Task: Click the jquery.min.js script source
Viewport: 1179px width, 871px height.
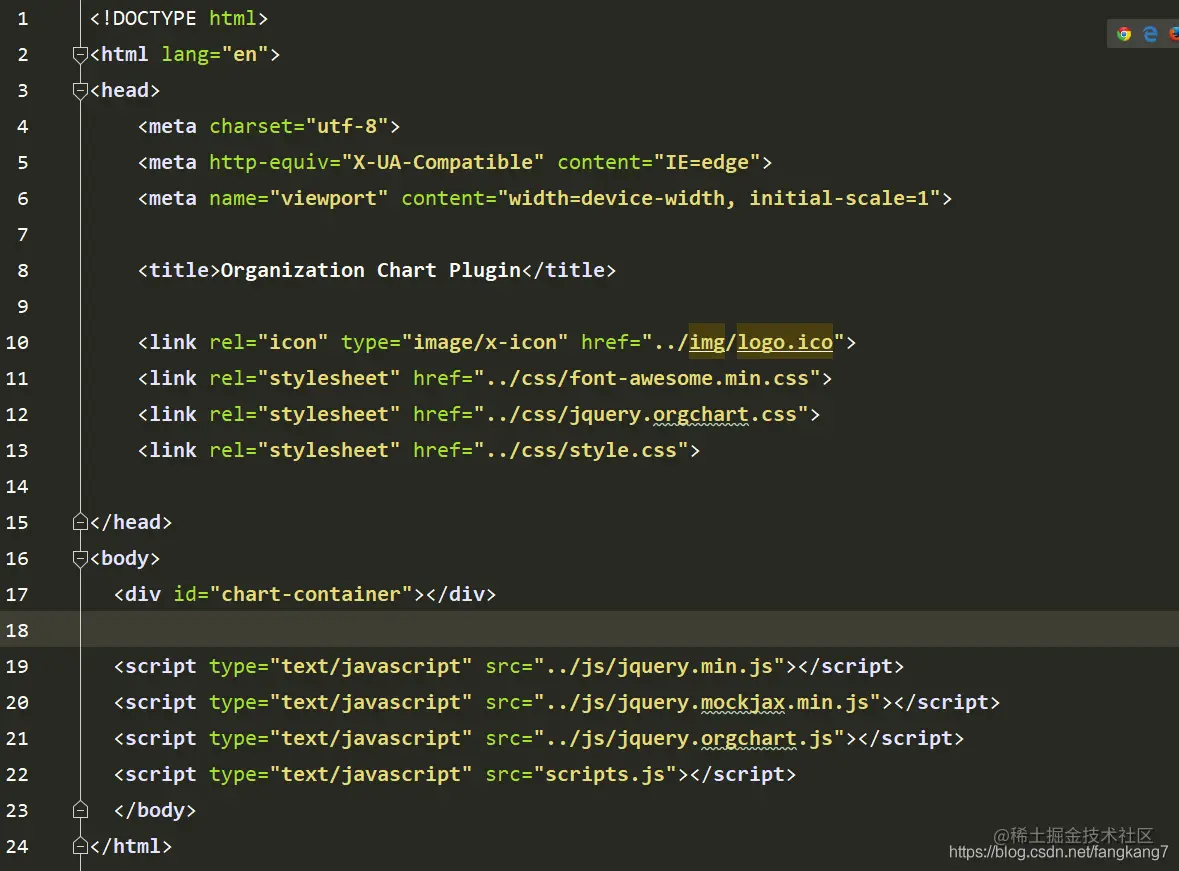Action: coord(659,666)
